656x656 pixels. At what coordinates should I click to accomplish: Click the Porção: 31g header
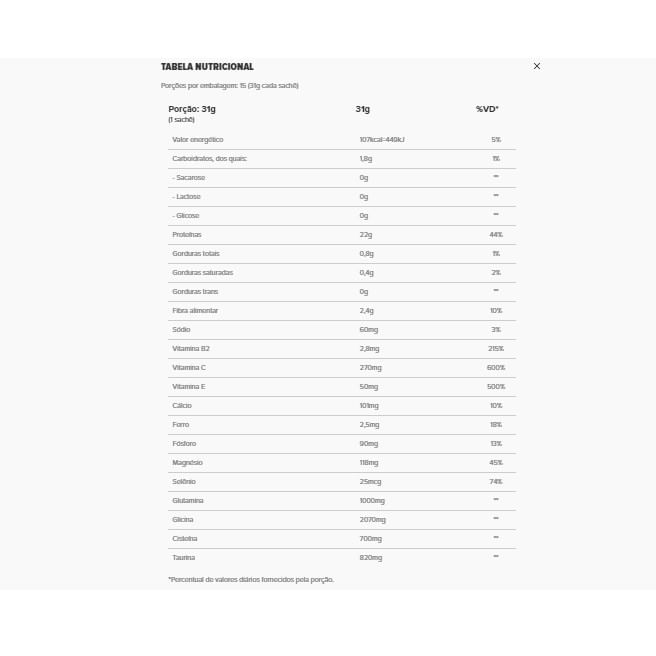192,109
